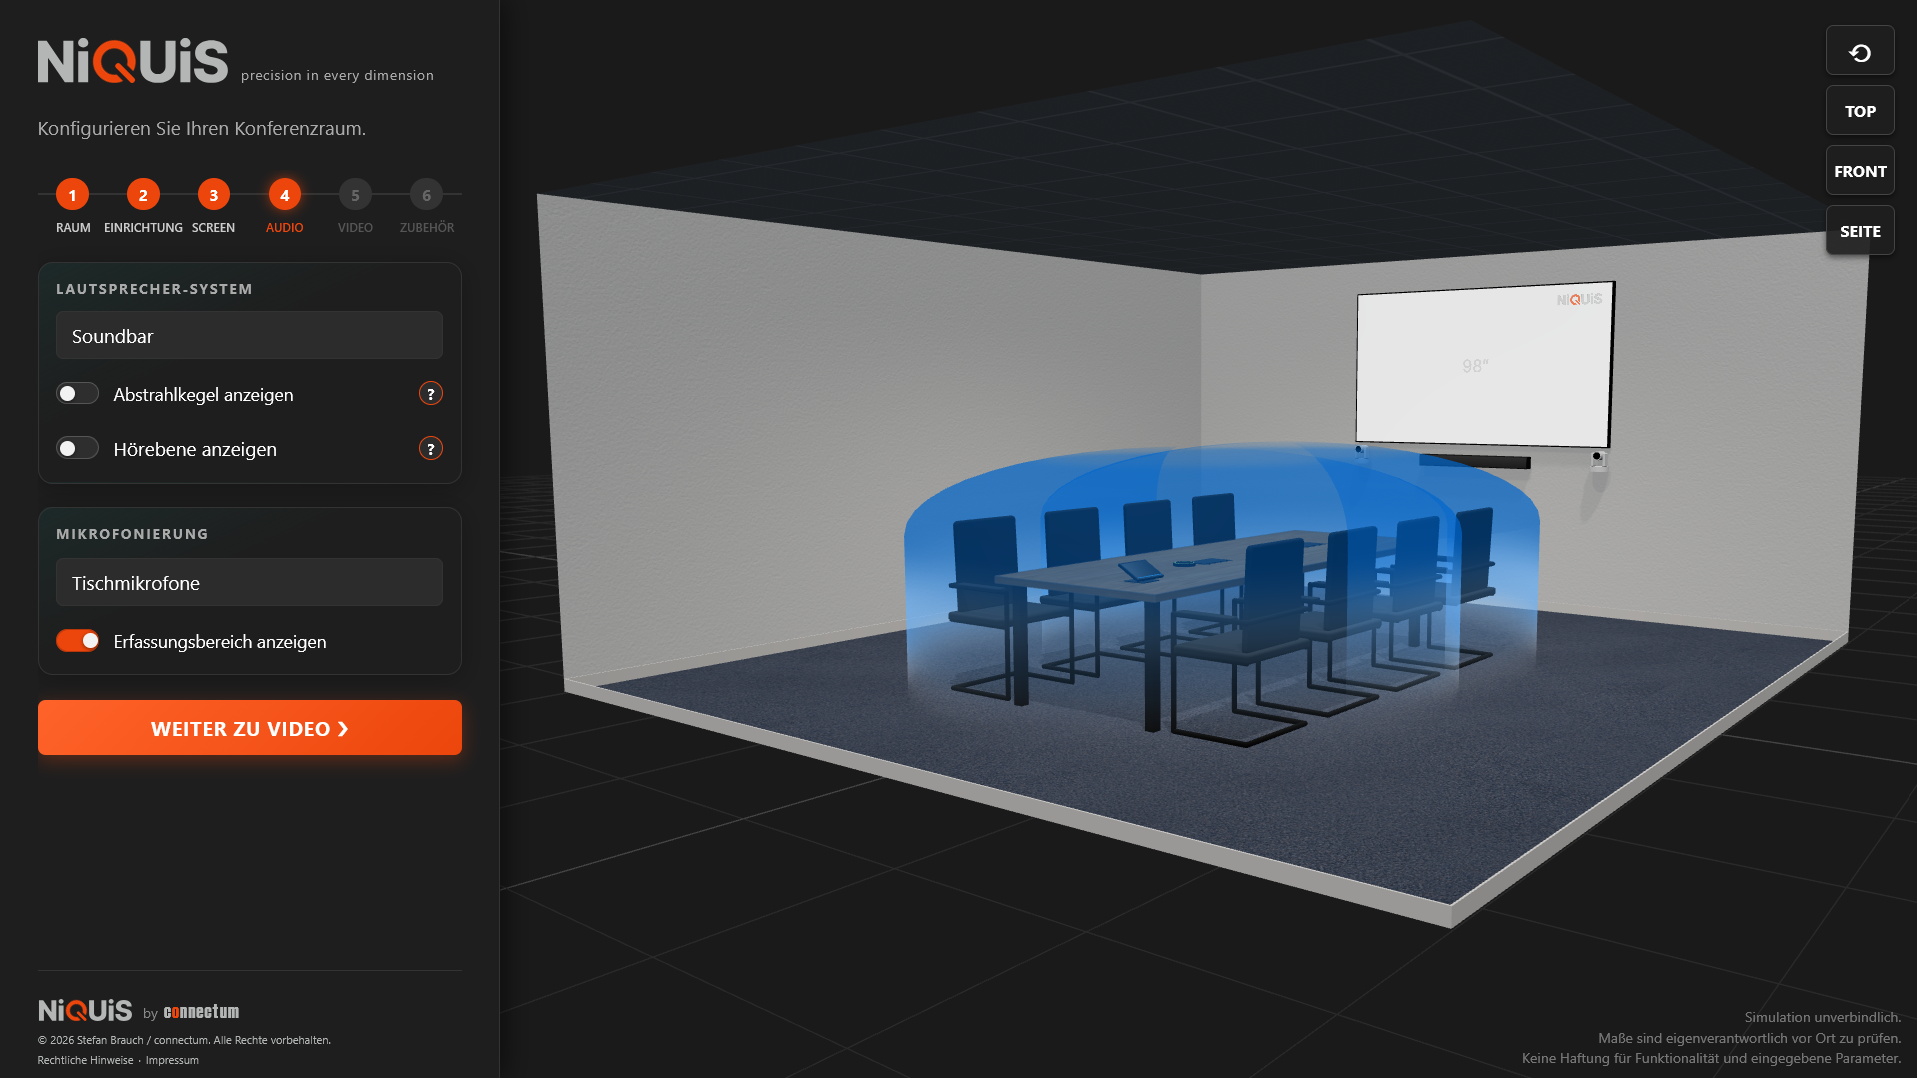Click Weiter zu Video button
The width and height of the screenshot is (1917, 1078).
[250, 728]
